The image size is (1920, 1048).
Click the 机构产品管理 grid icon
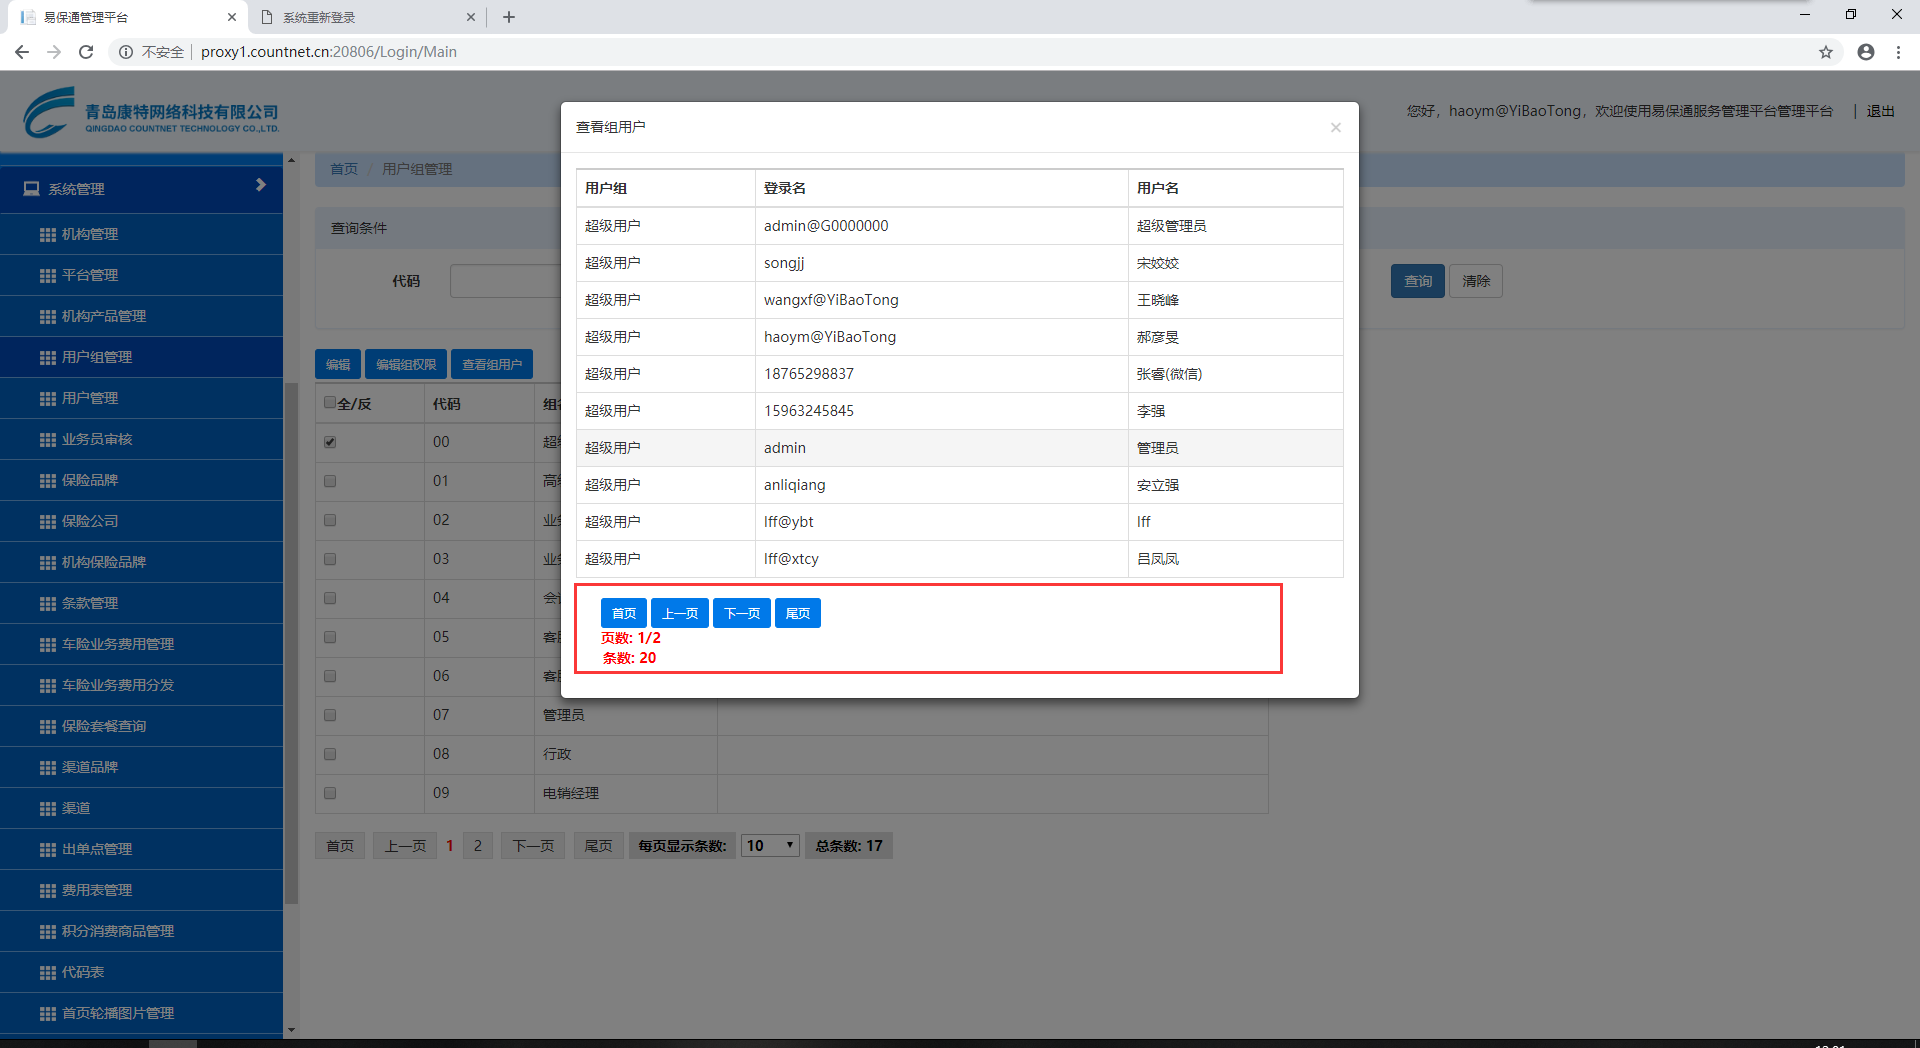pyautogui.click(x=47, y=317)
